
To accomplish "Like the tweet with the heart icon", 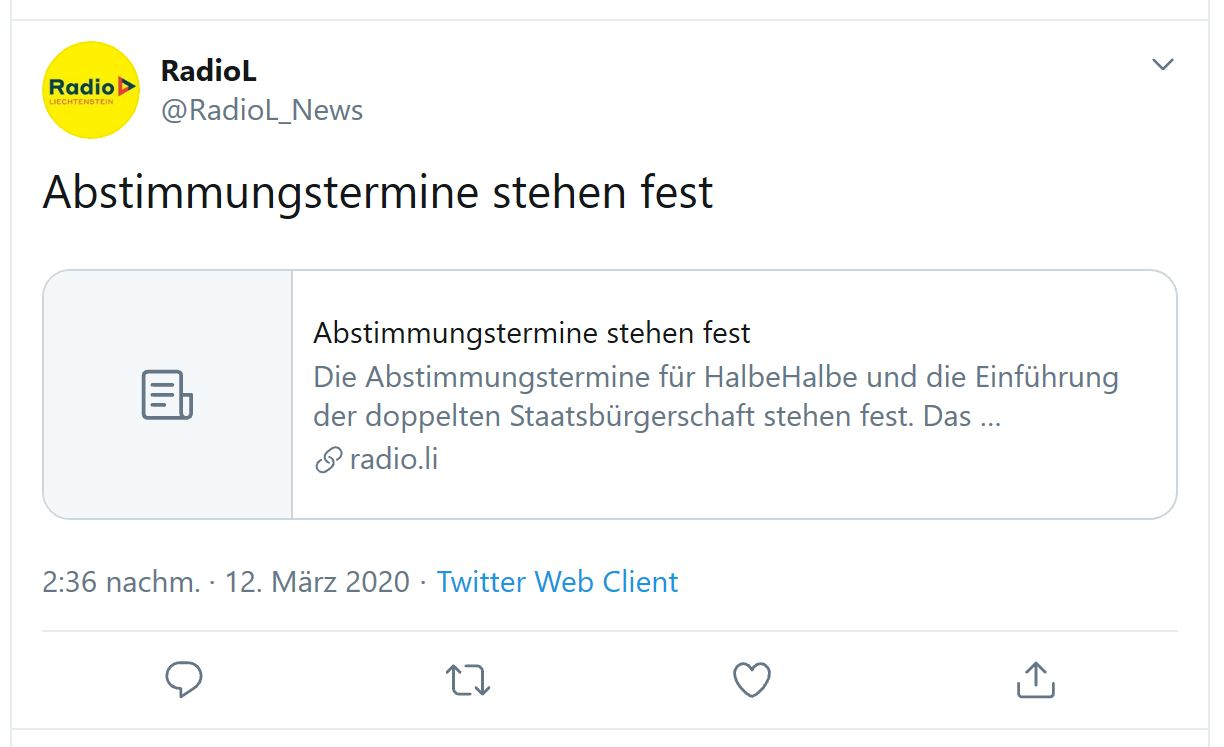I will pos(752,680).
